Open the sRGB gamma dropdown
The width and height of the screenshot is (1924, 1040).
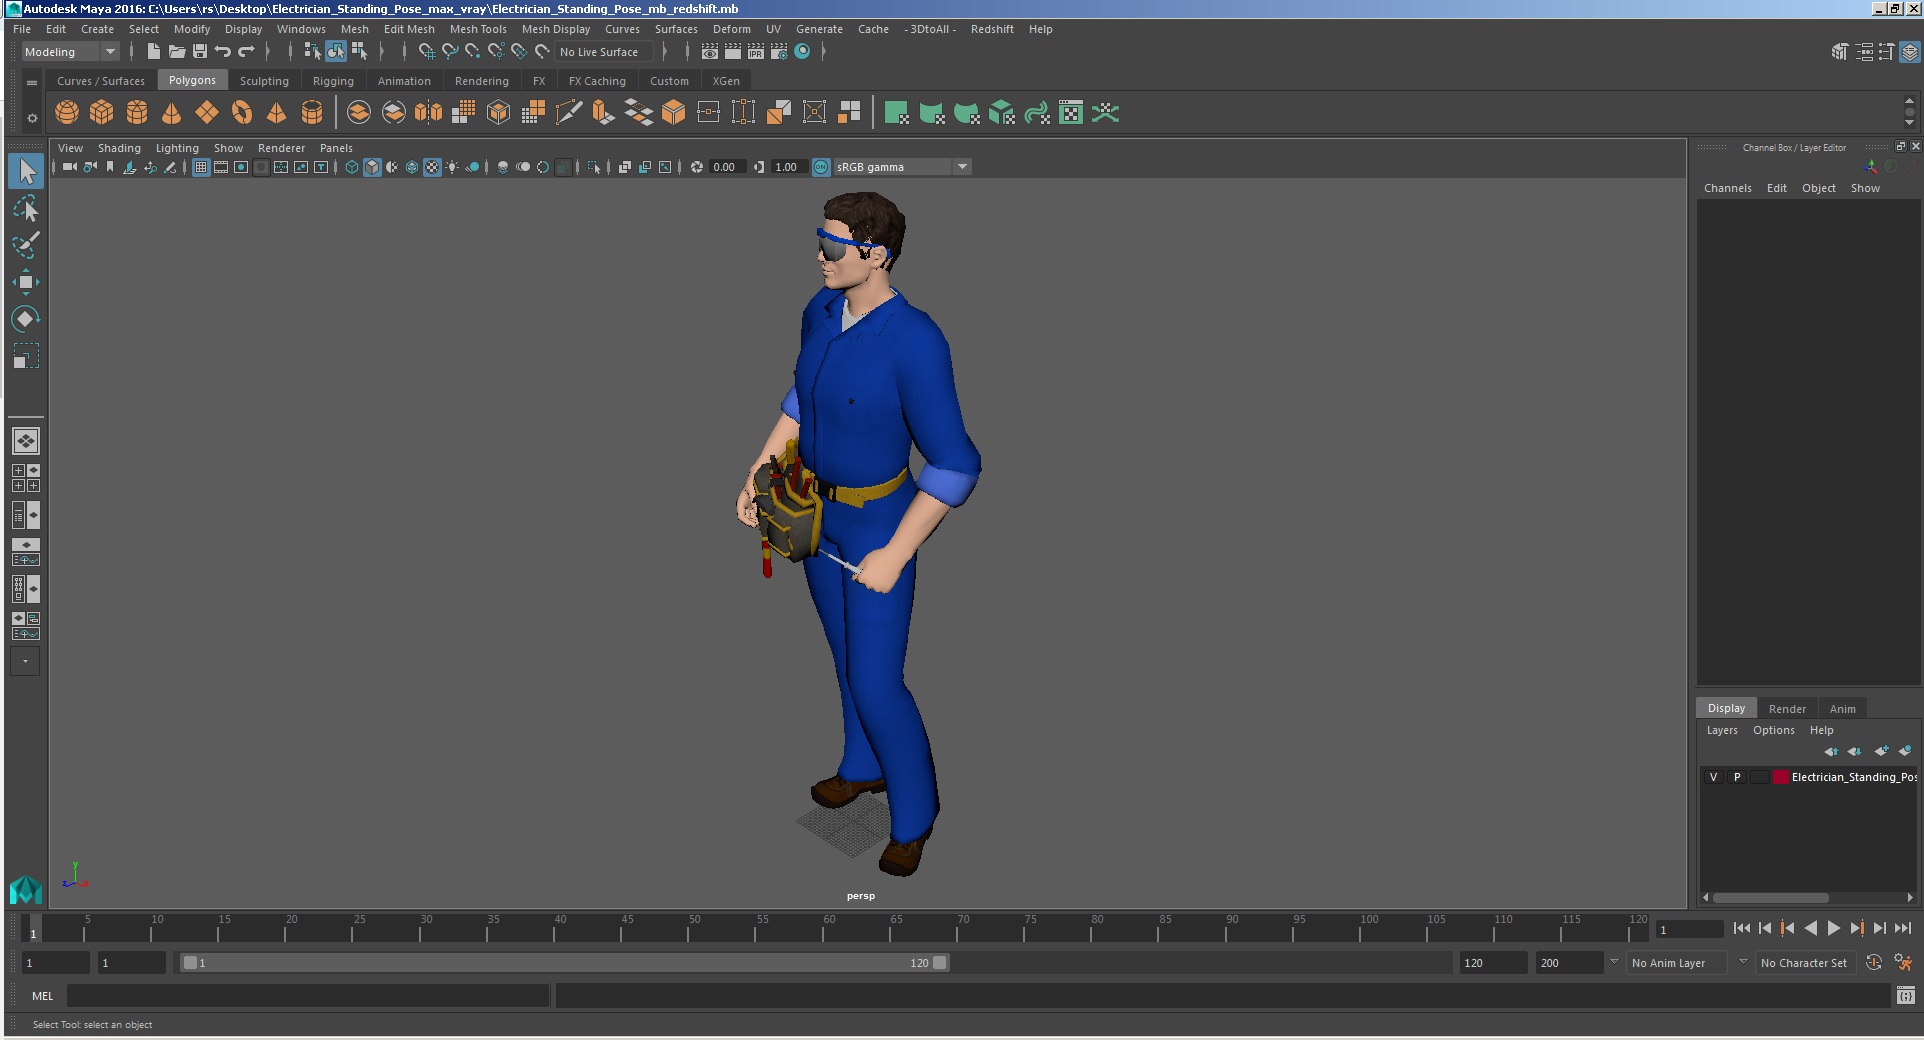902,167
